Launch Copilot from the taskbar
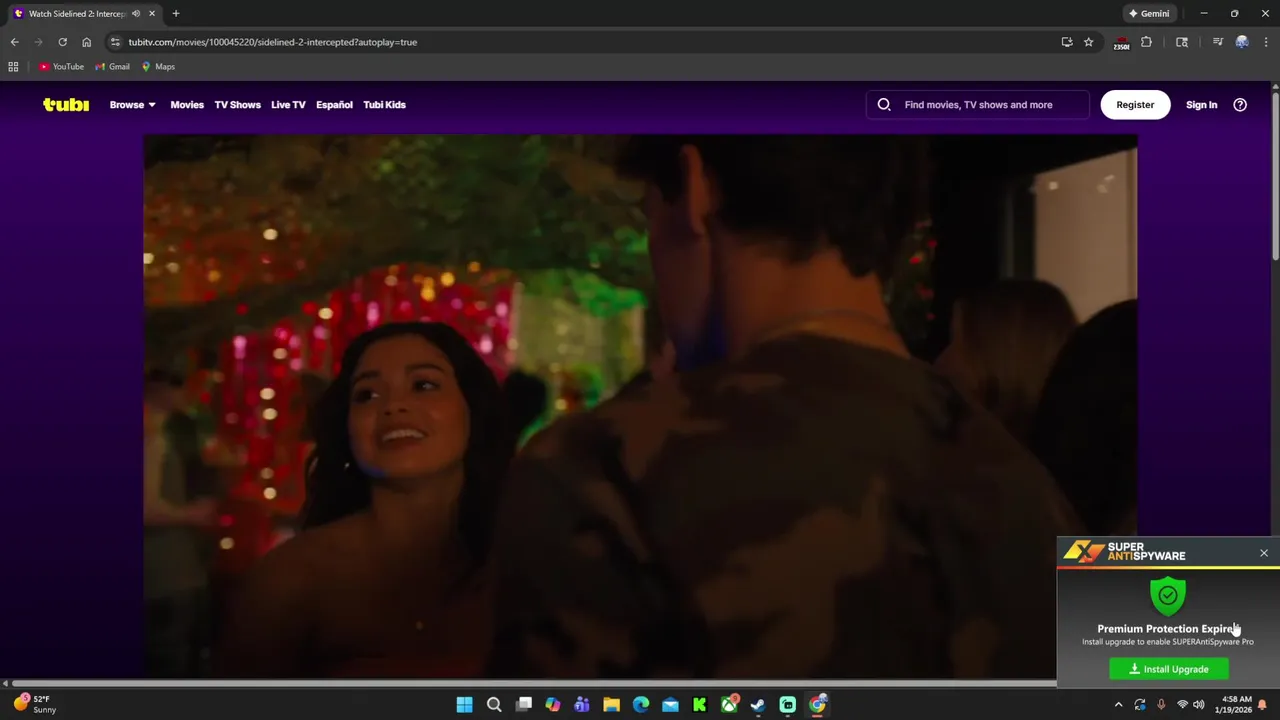This screenshot has height=720, width=1280. click(x=553, y=705)
